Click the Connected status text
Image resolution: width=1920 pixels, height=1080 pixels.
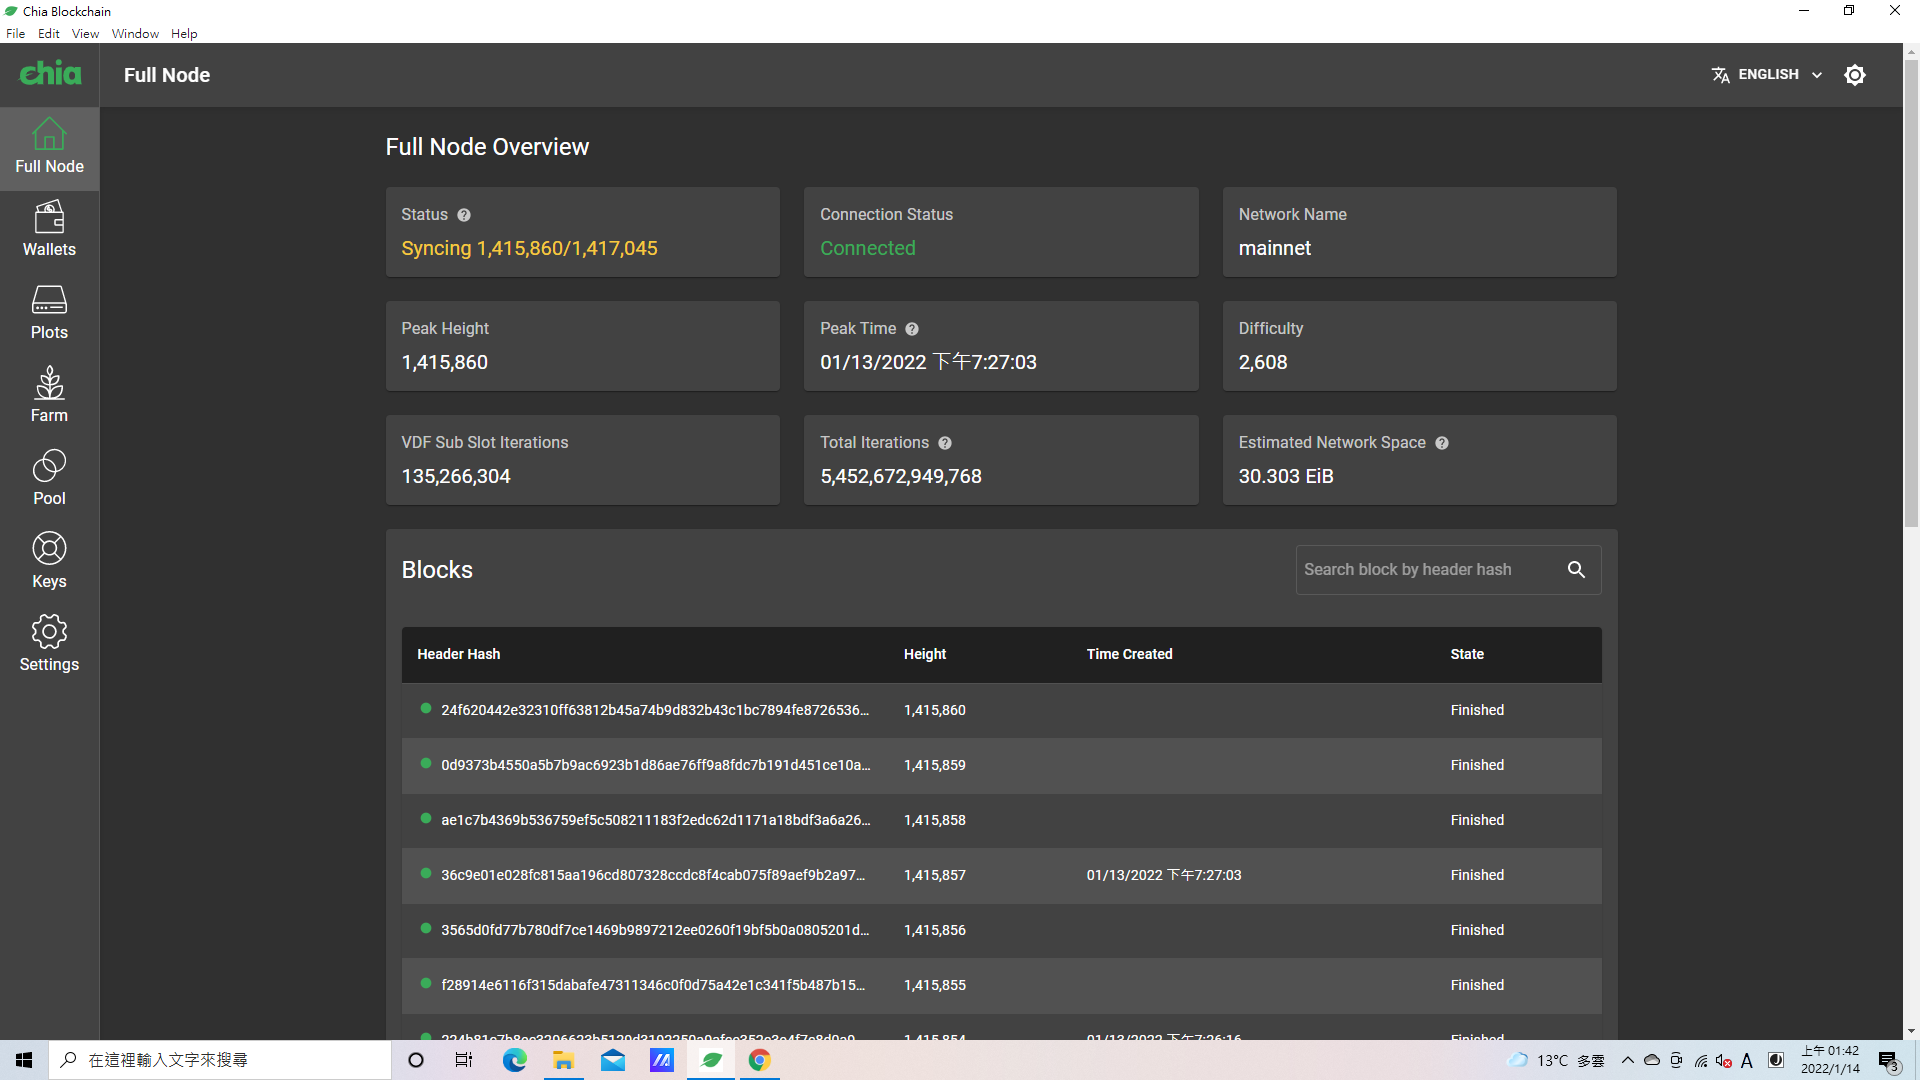867,249
